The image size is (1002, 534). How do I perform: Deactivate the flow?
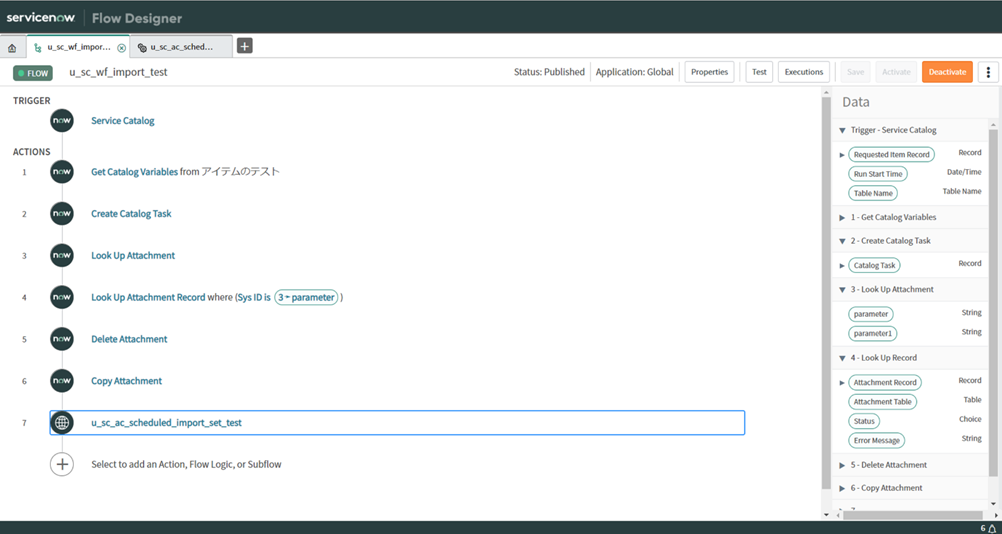[x=947, y=72]
